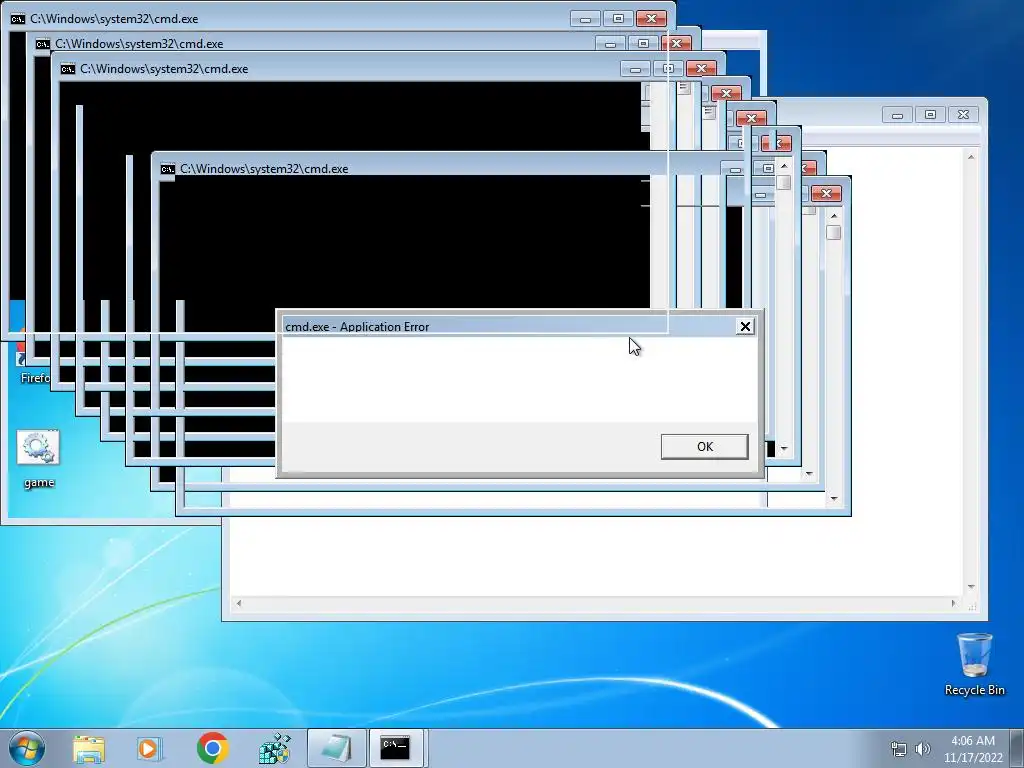
Task: Click scroll thumb of frontmost cmd window
Action: [x=833, y=232]
